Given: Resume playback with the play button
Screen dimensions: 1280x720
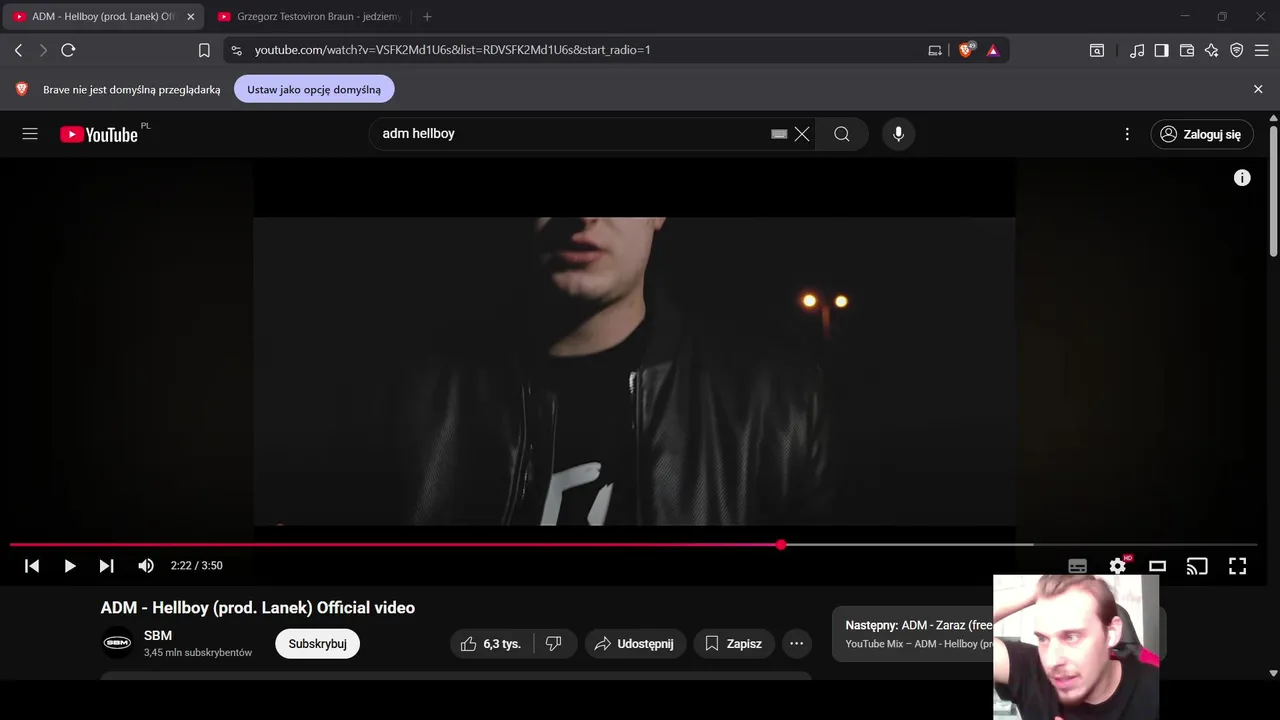Looking at the screenshot, I should pyautogui.click(x=69, y=566).
